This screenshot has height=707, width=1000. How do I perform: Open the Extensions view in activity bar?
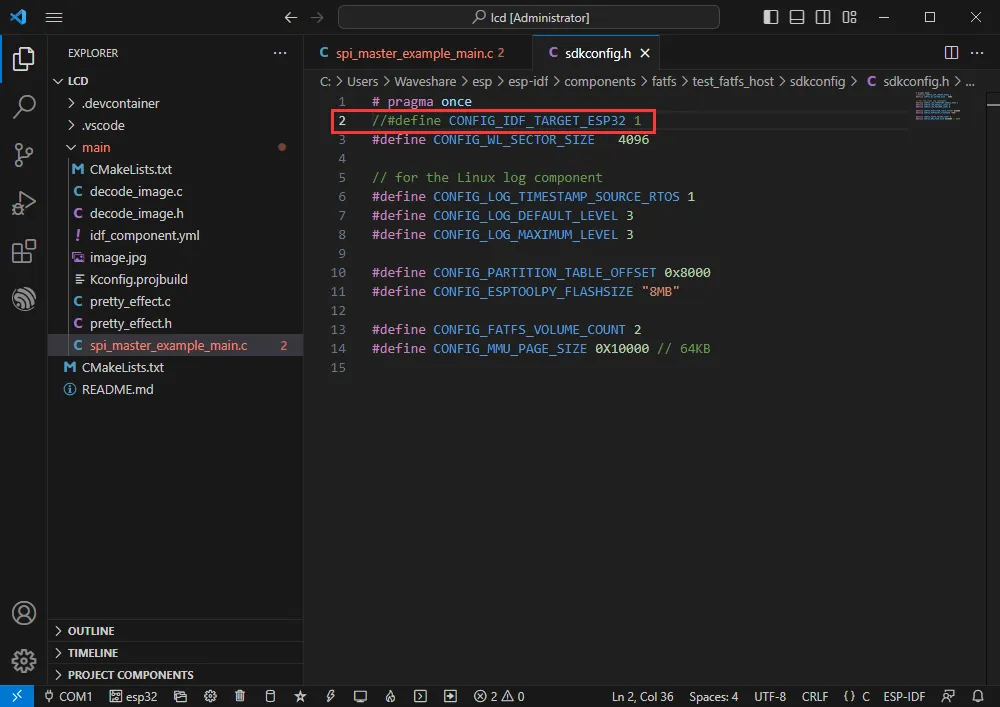pyautogui.click(x=23, y=252)
